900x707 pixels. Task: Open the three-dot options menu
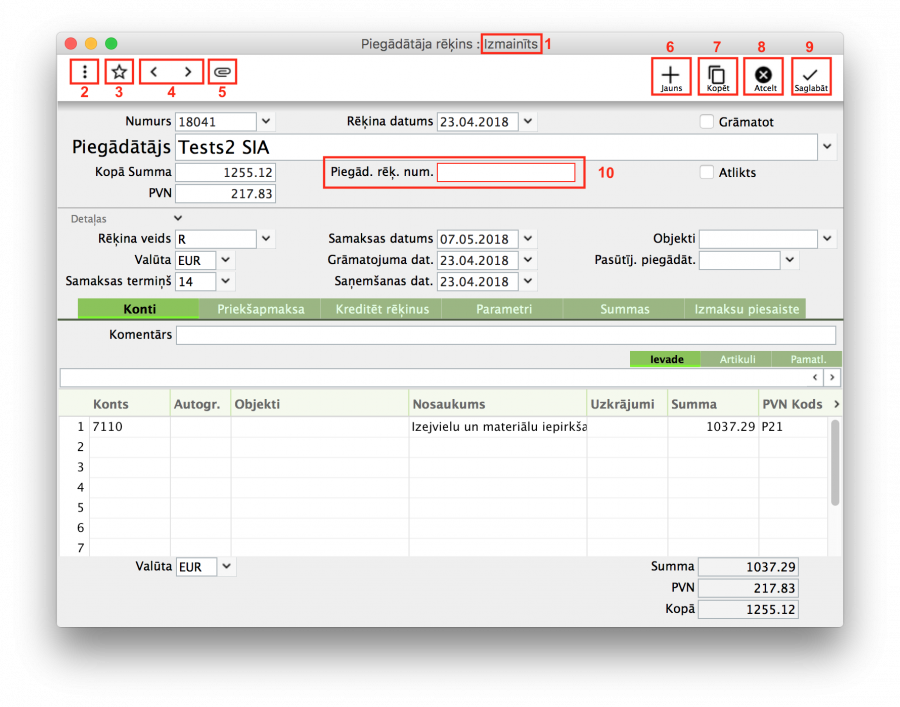(85, 72)
